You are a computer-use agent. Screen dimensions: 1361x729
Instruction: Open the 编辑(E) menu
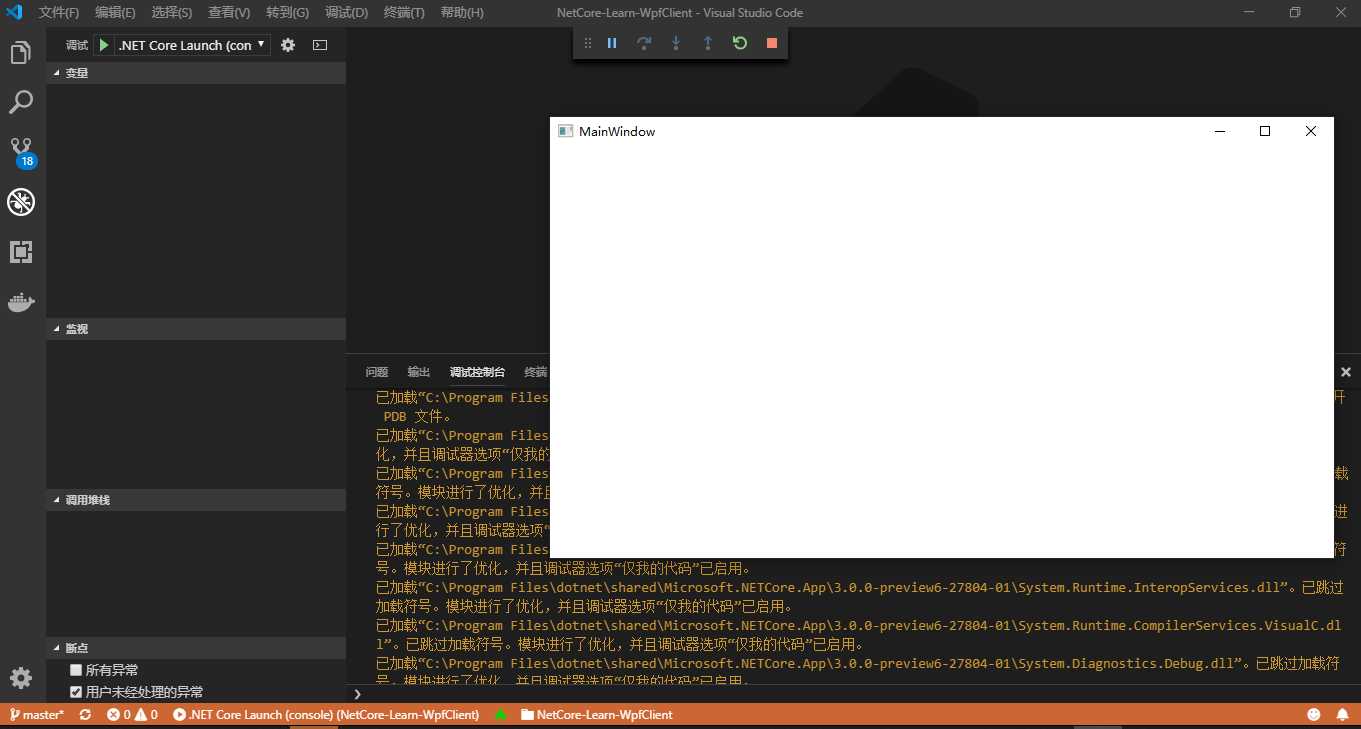(x=115, y=12)
